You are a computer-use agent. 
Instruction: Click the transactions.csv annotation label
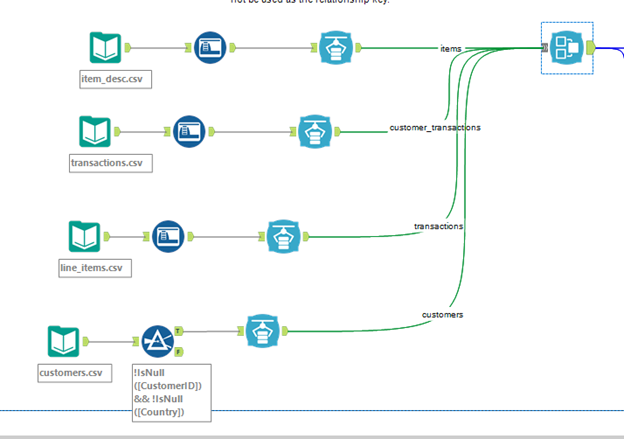click(111, 163)
